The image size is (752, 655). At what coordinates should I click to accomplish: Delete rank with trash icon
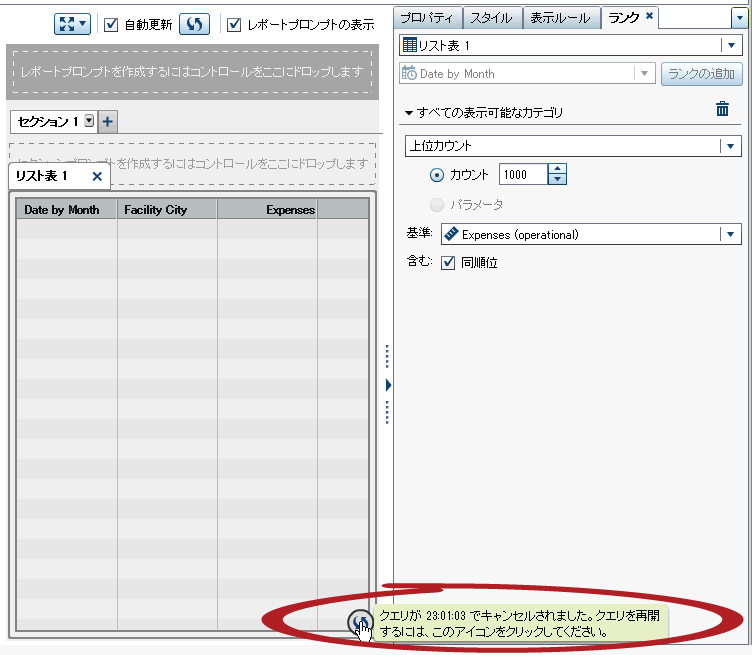[722, 110]
